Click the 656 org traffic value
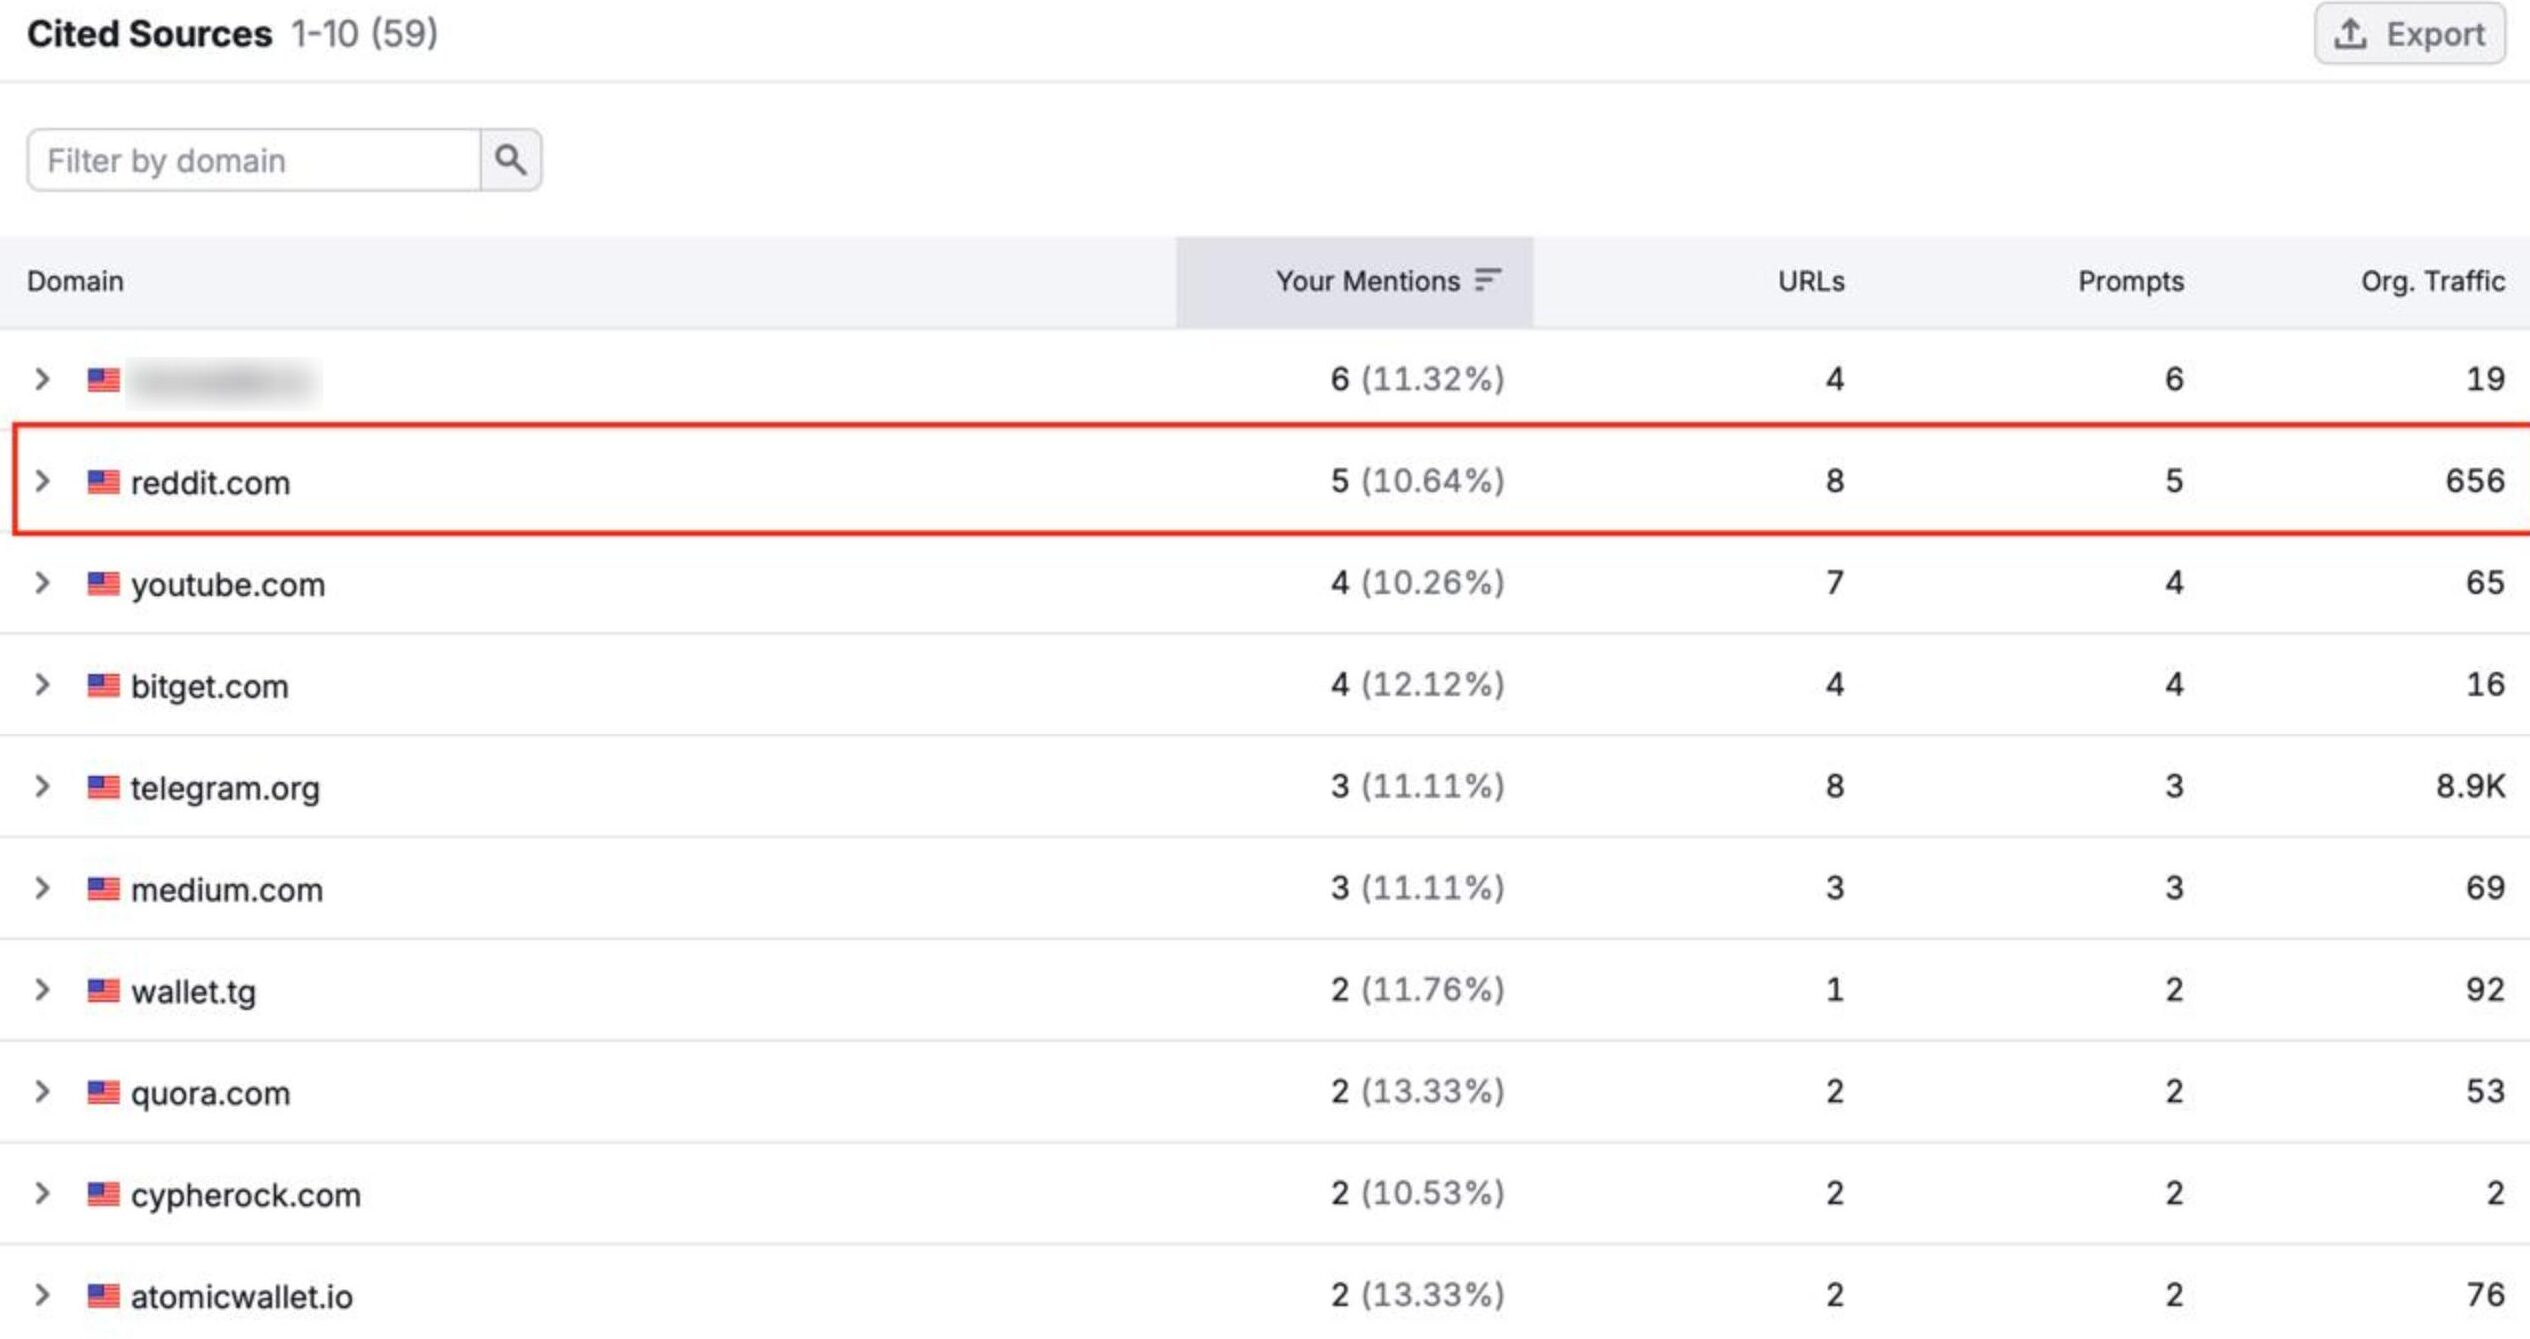Viewport: 2530px width, 1339px height. (x=2475, y=481)
